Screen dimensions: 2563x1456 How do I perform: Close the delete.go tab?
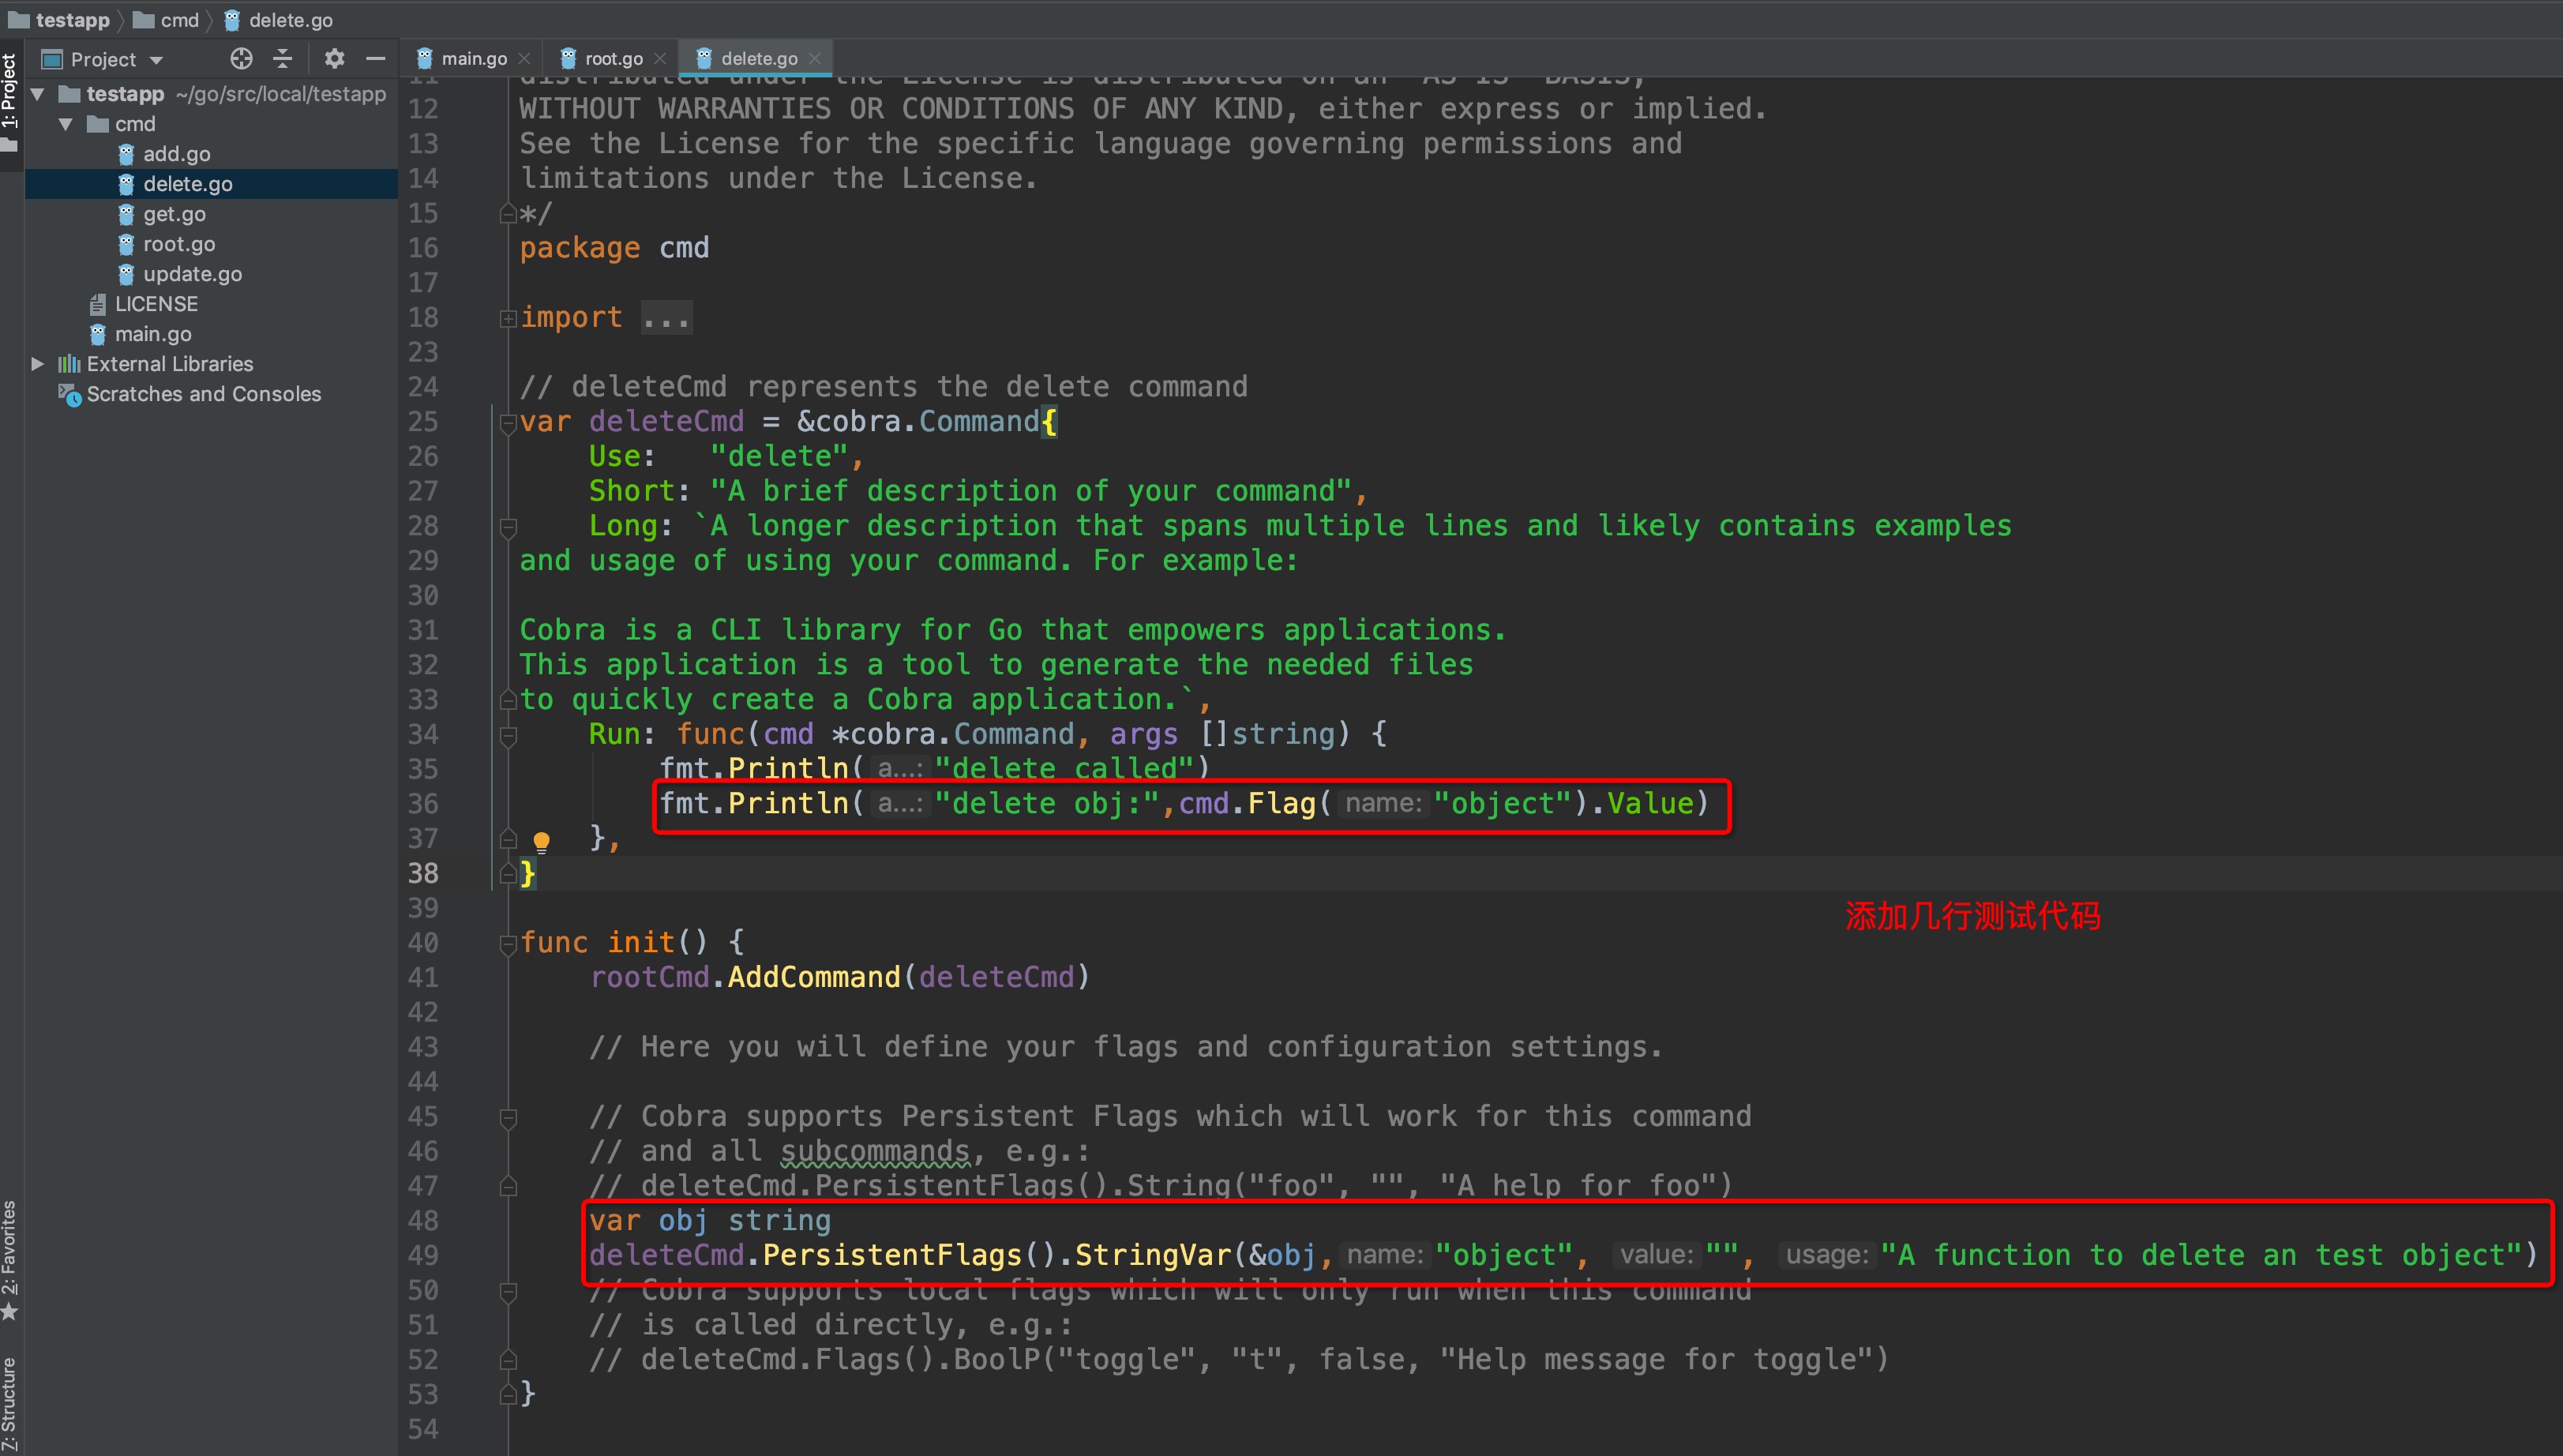(815, 59)
